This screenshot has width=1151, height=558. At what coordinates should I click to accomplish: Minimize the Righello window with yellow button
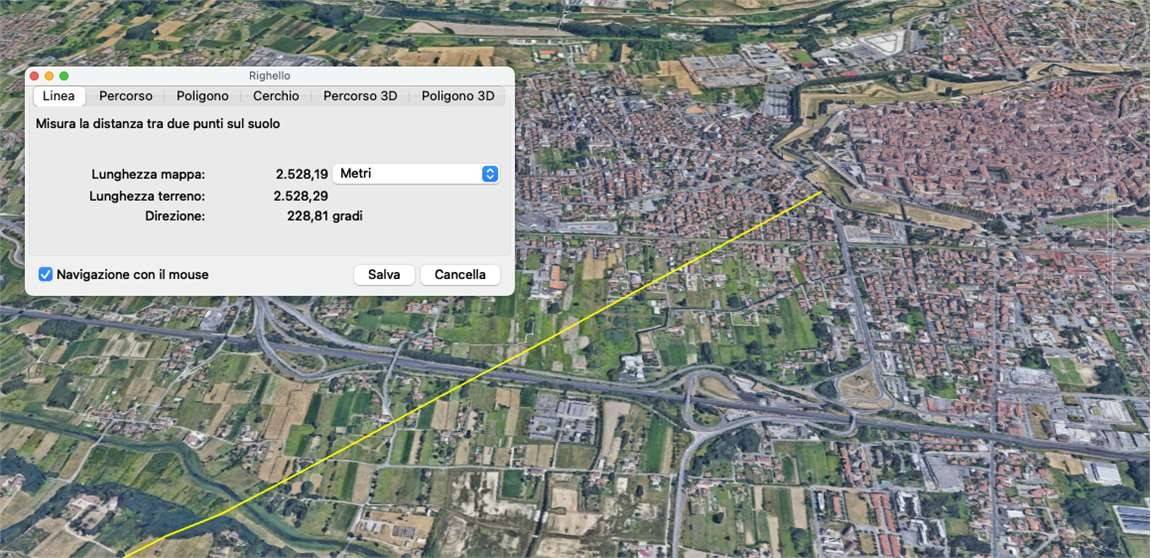click(x=48, y=76)
